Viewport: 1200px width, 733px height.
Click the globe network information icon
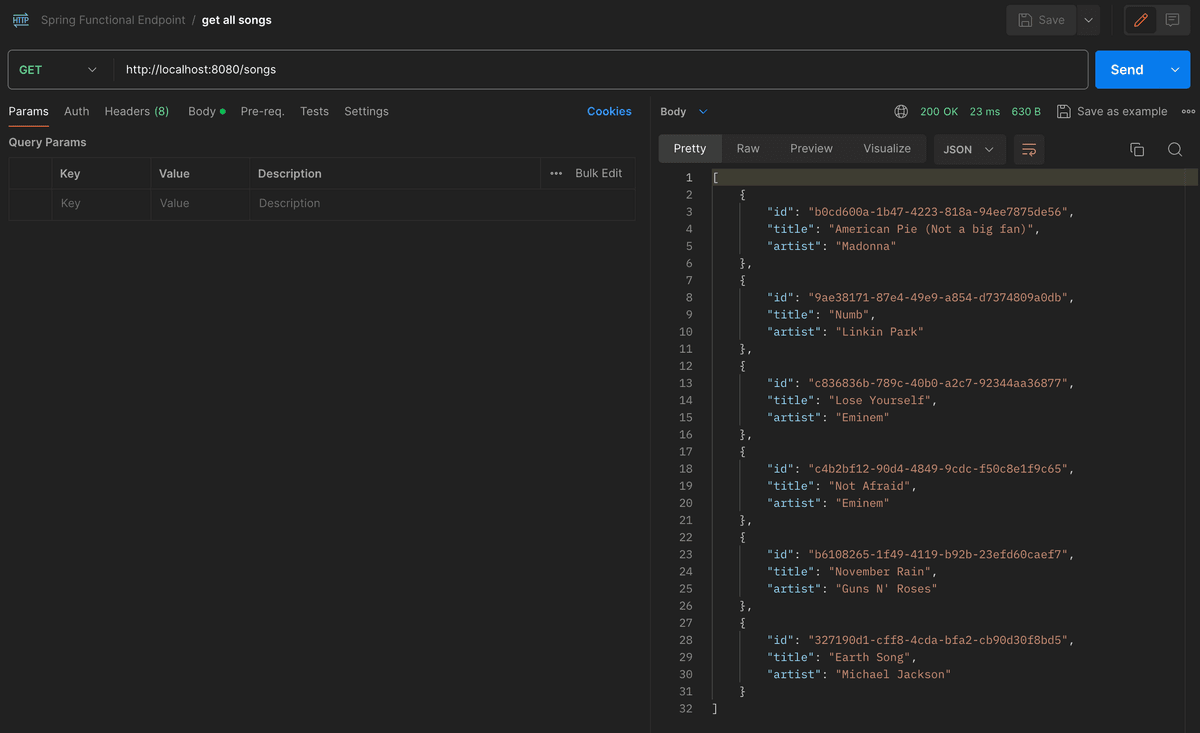point(900,111)
